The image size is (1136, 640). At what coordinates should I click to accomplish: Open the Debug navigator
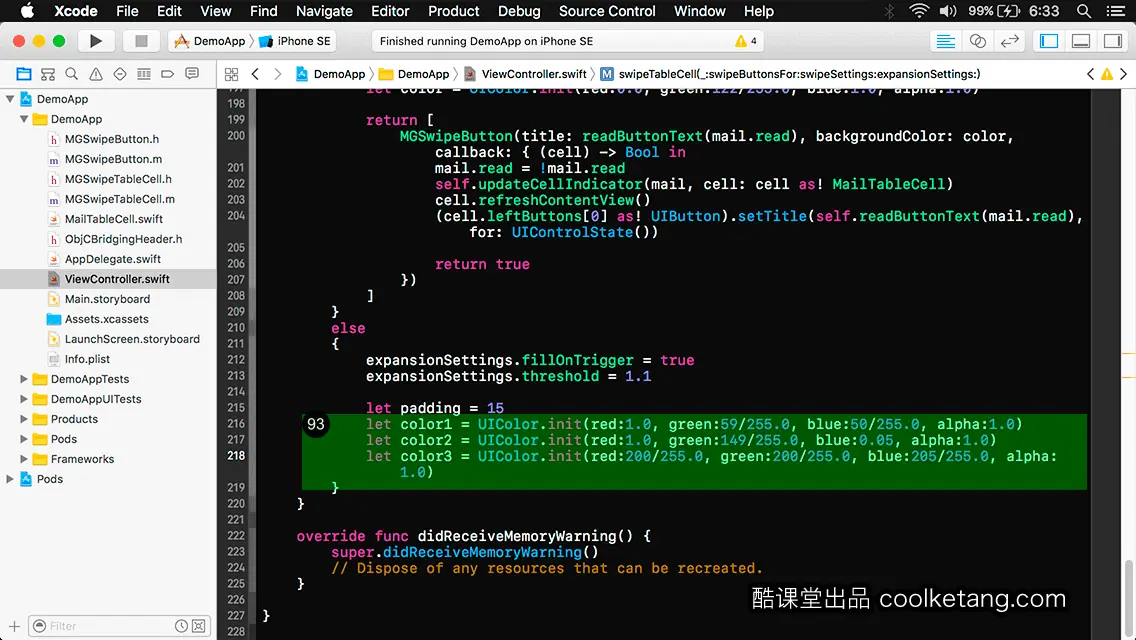tap(144, 74)
